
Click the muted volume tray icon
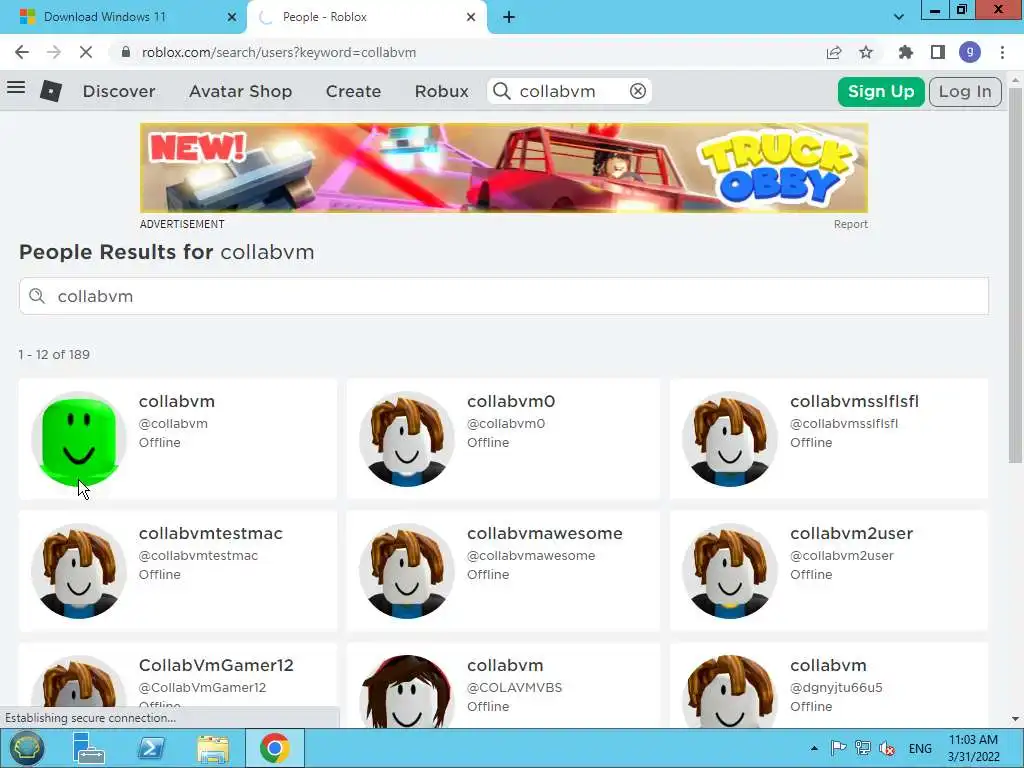887,748
